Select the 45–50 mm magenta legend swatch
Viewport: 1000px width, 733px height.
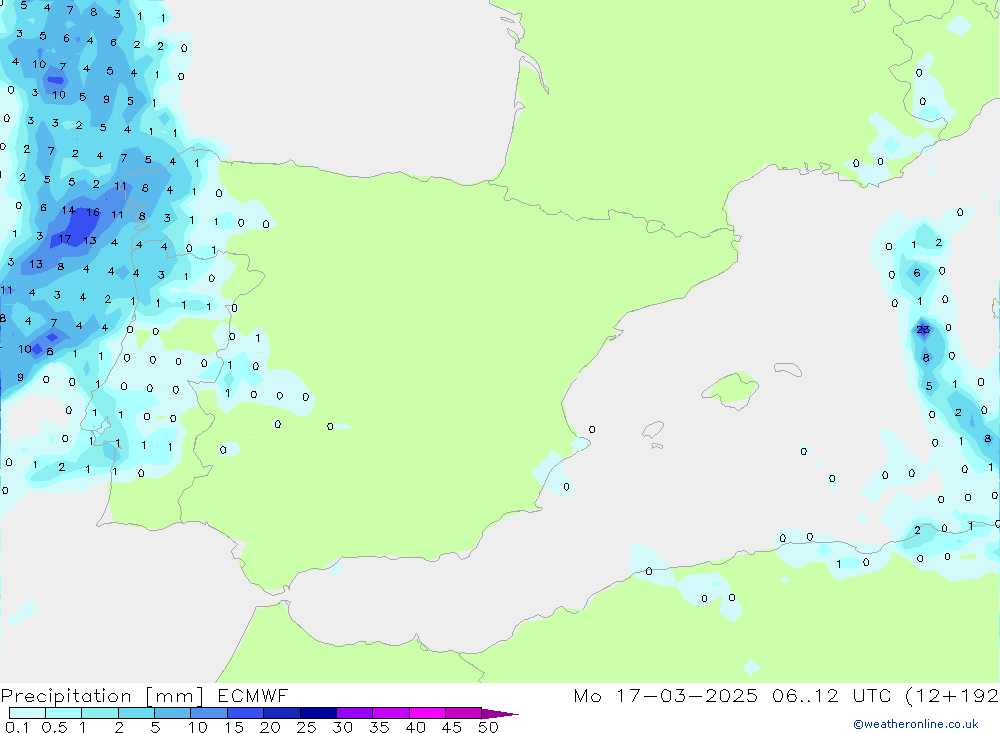point(462,714)
